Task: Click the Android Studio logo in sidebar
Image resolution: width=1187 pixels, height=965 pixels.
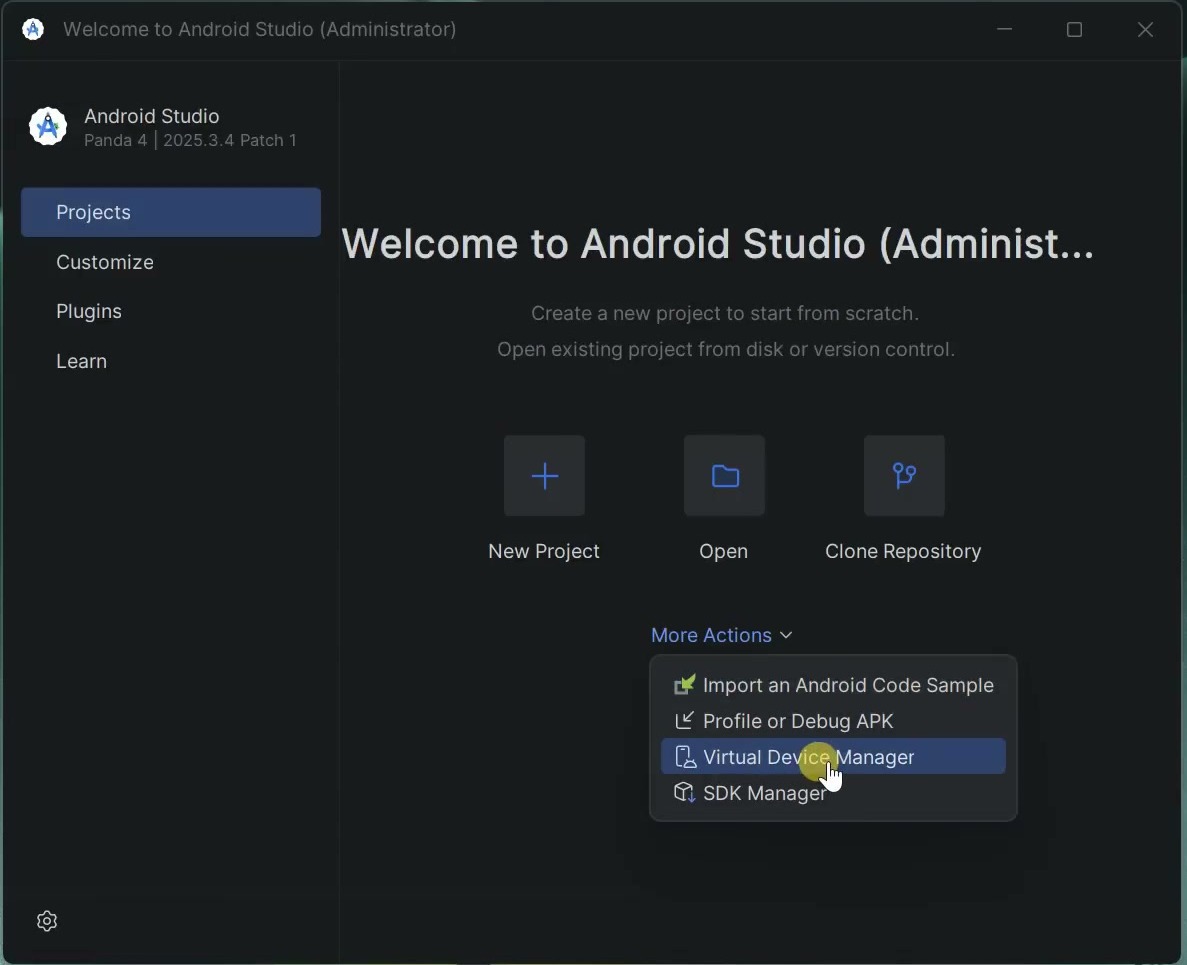Action: pyautogui.click(x=48, y=126)
